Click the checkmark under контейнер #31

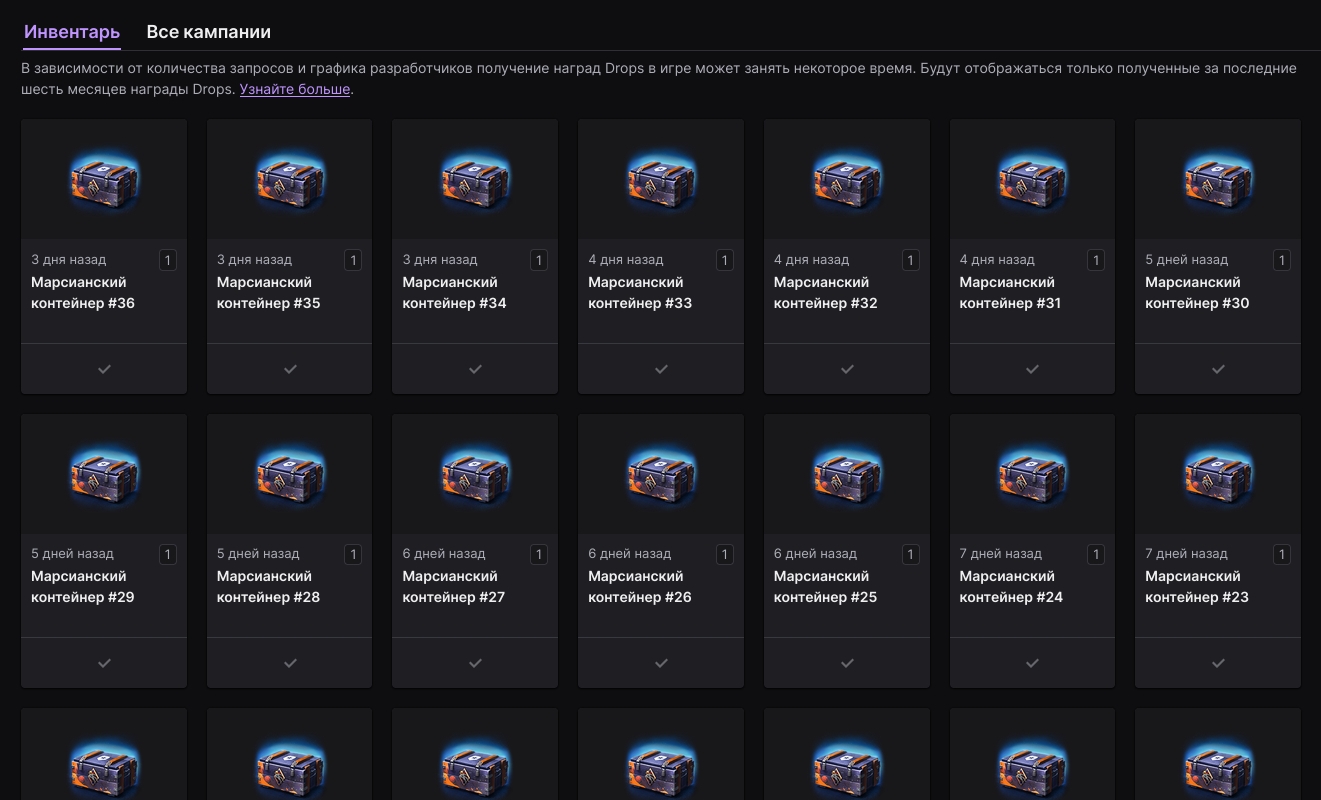1032,369
